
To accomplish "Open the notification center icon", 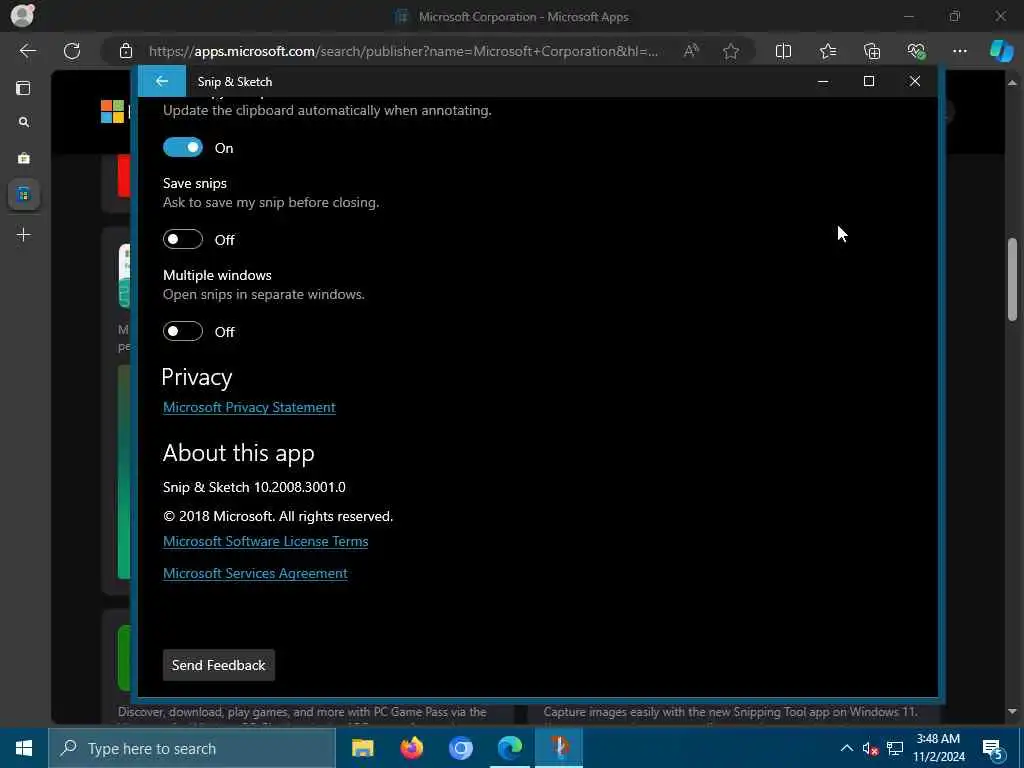I will pyautogui.click(x=993, y=748).
